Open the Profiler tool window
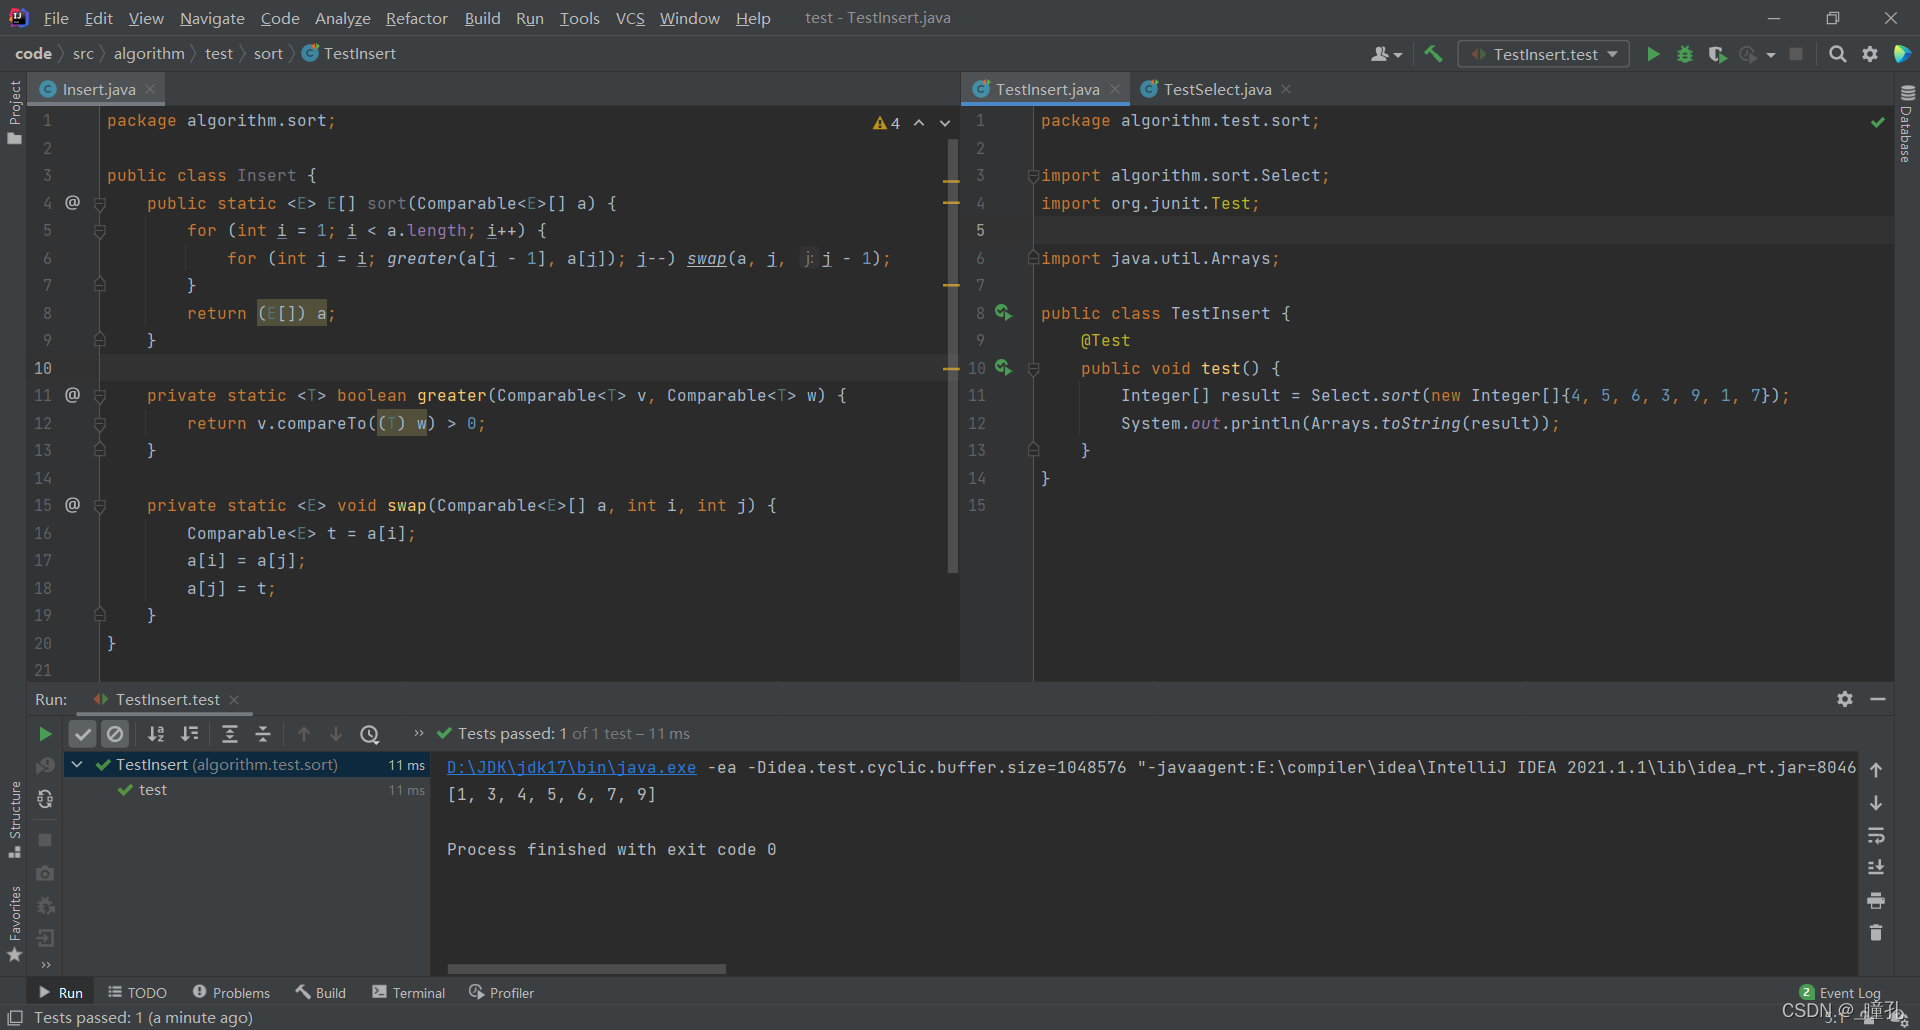Screen dimensions: 1920x1030 click(x=501, y=993)
